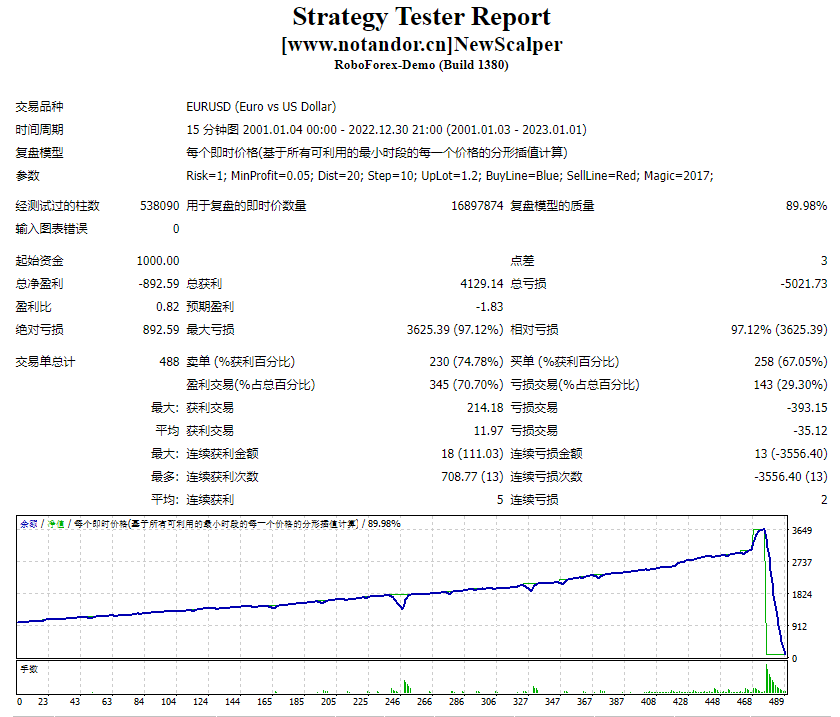The width and height of the screenshot is (840, 717).
Task: Select the 输入图表错误 chart errors label
Action: pyautogui.click(x=51, y=229)
